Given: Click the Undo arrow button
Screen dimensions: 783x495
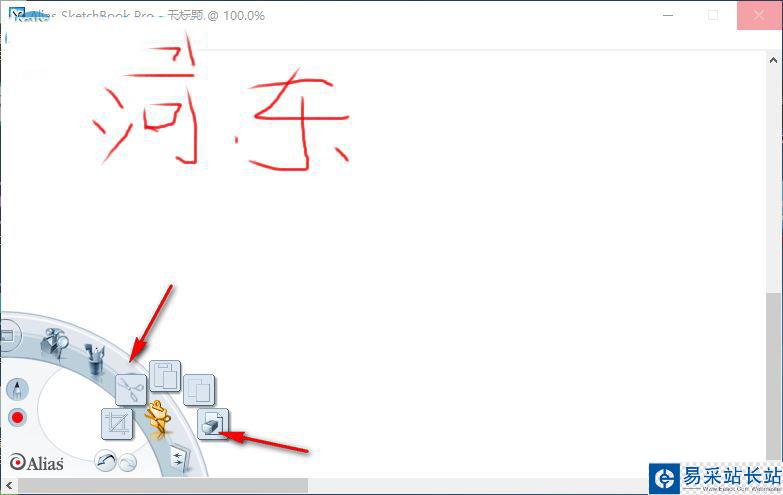Looking at the screenshot, I should coord(105,461).
